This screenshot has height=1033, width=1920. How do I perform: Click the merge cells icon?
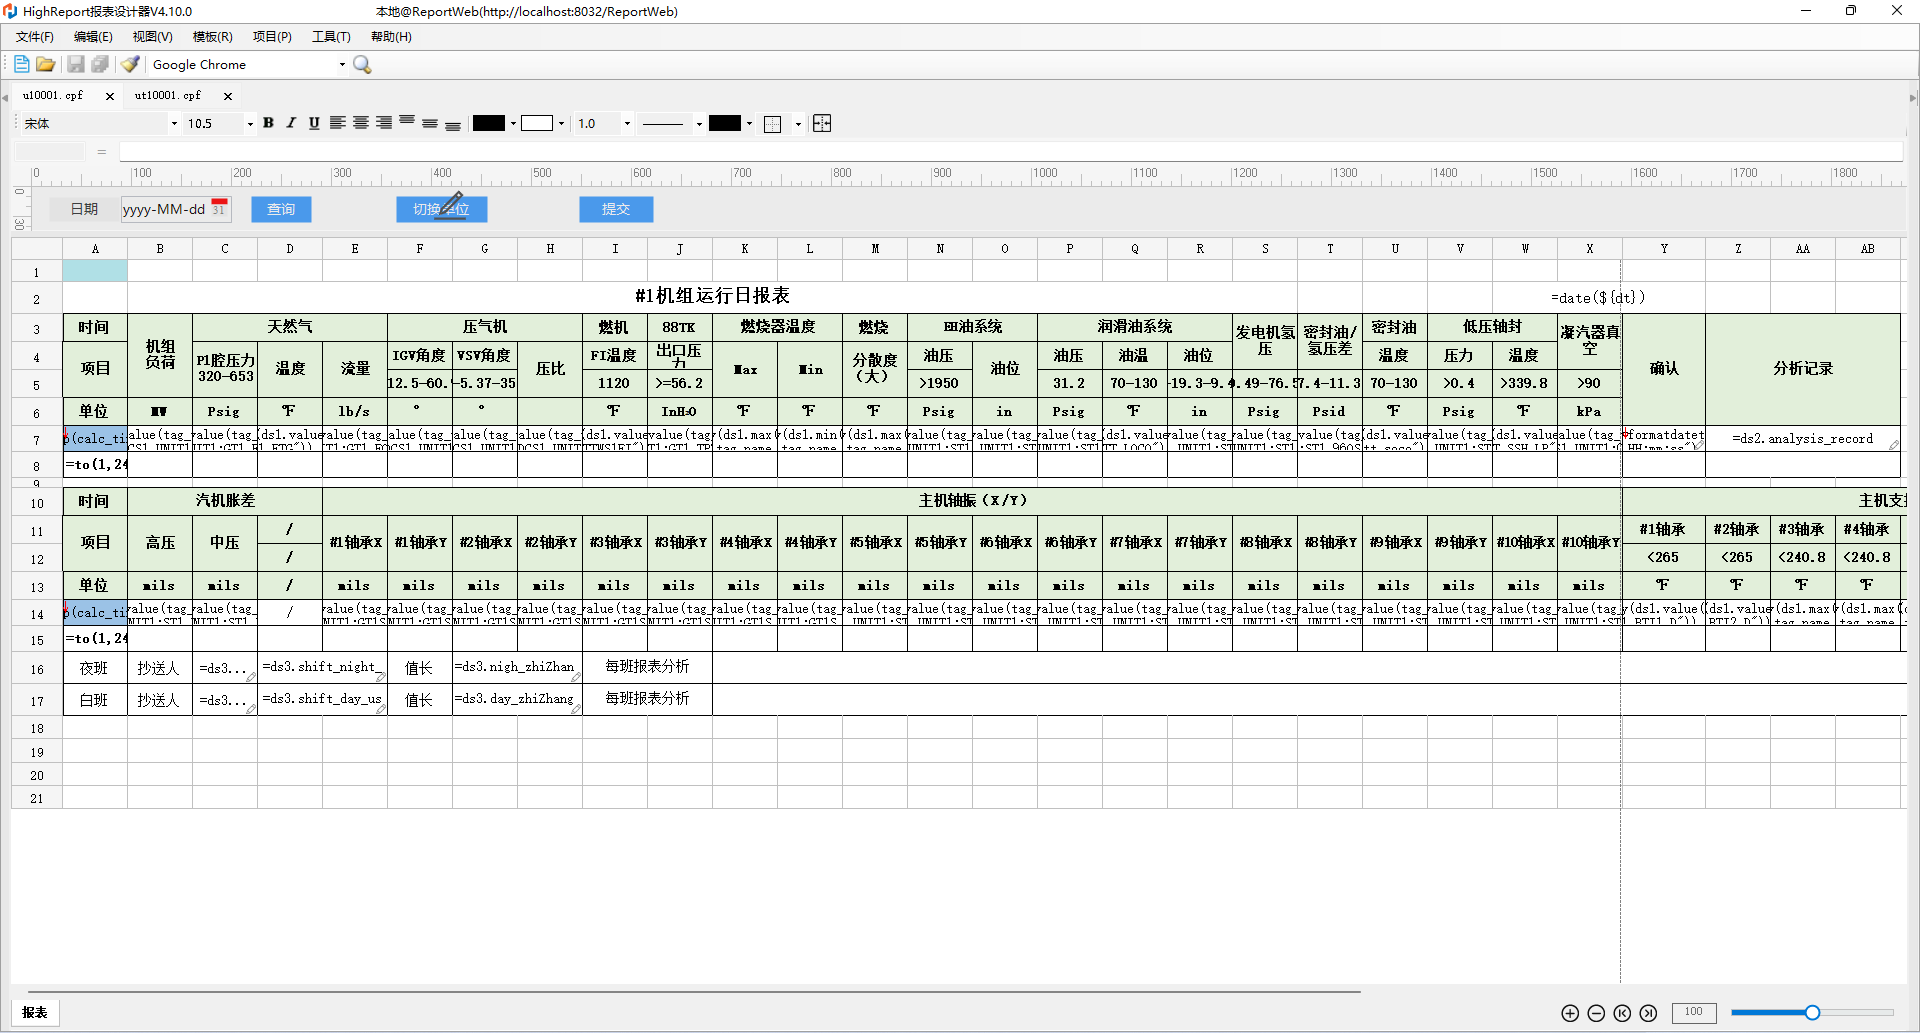click(x=822, y=124)
